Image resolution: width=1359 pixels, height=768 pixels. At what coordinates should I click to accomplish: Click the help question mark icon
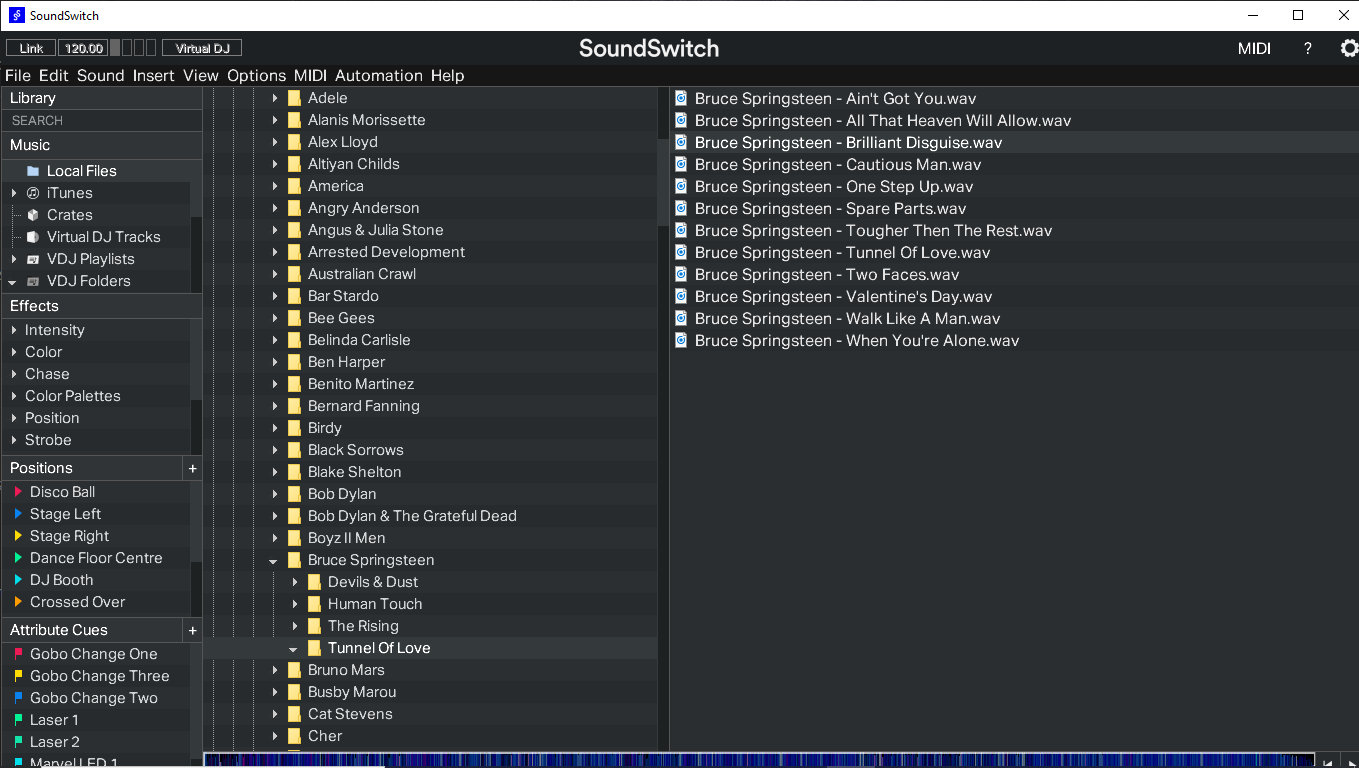click(x=1307, y=48)
